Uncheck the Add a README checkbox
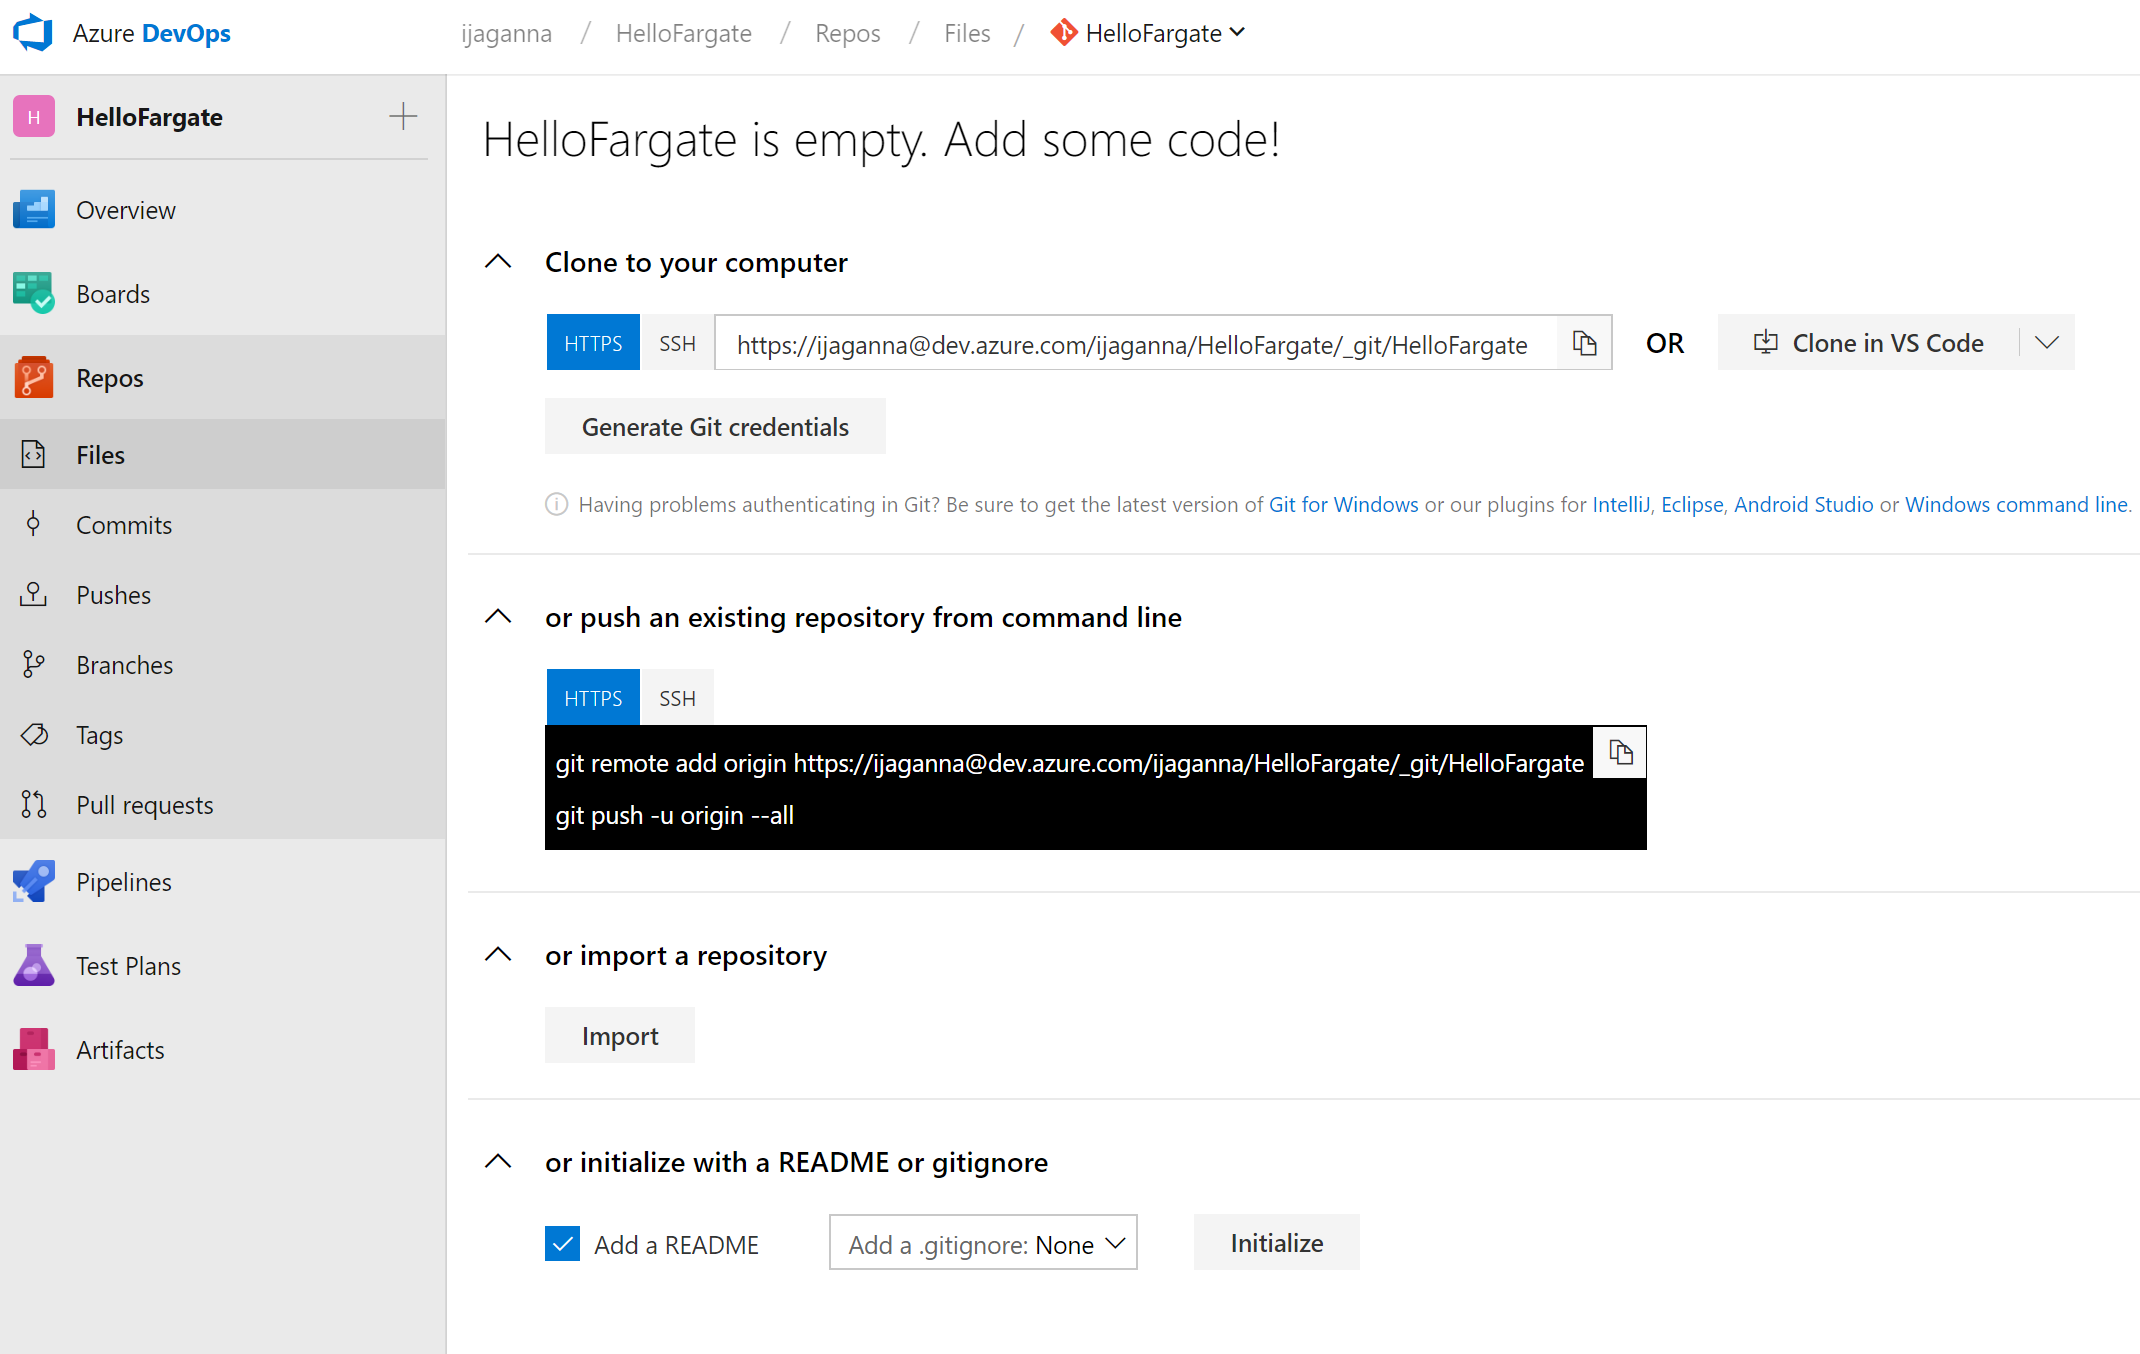This screenshot has width=2140, height=1354. pyautogui.click(x=562, y=1244)
